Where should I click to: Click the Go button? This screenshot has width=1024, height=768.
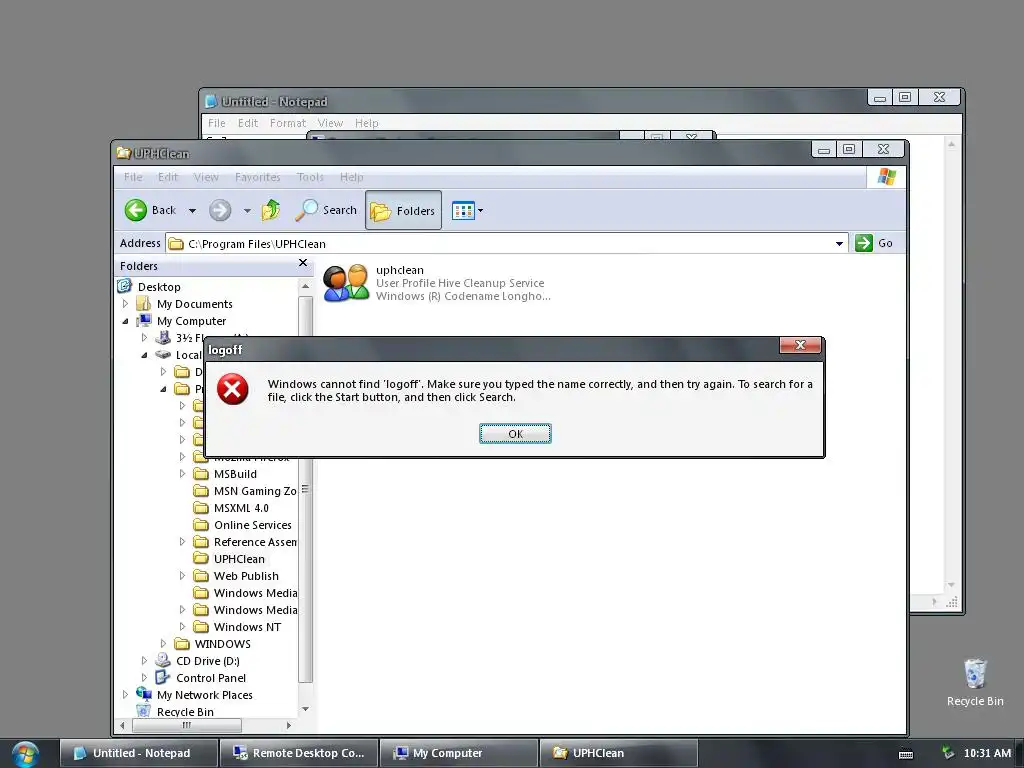click(x=874, y=243)
